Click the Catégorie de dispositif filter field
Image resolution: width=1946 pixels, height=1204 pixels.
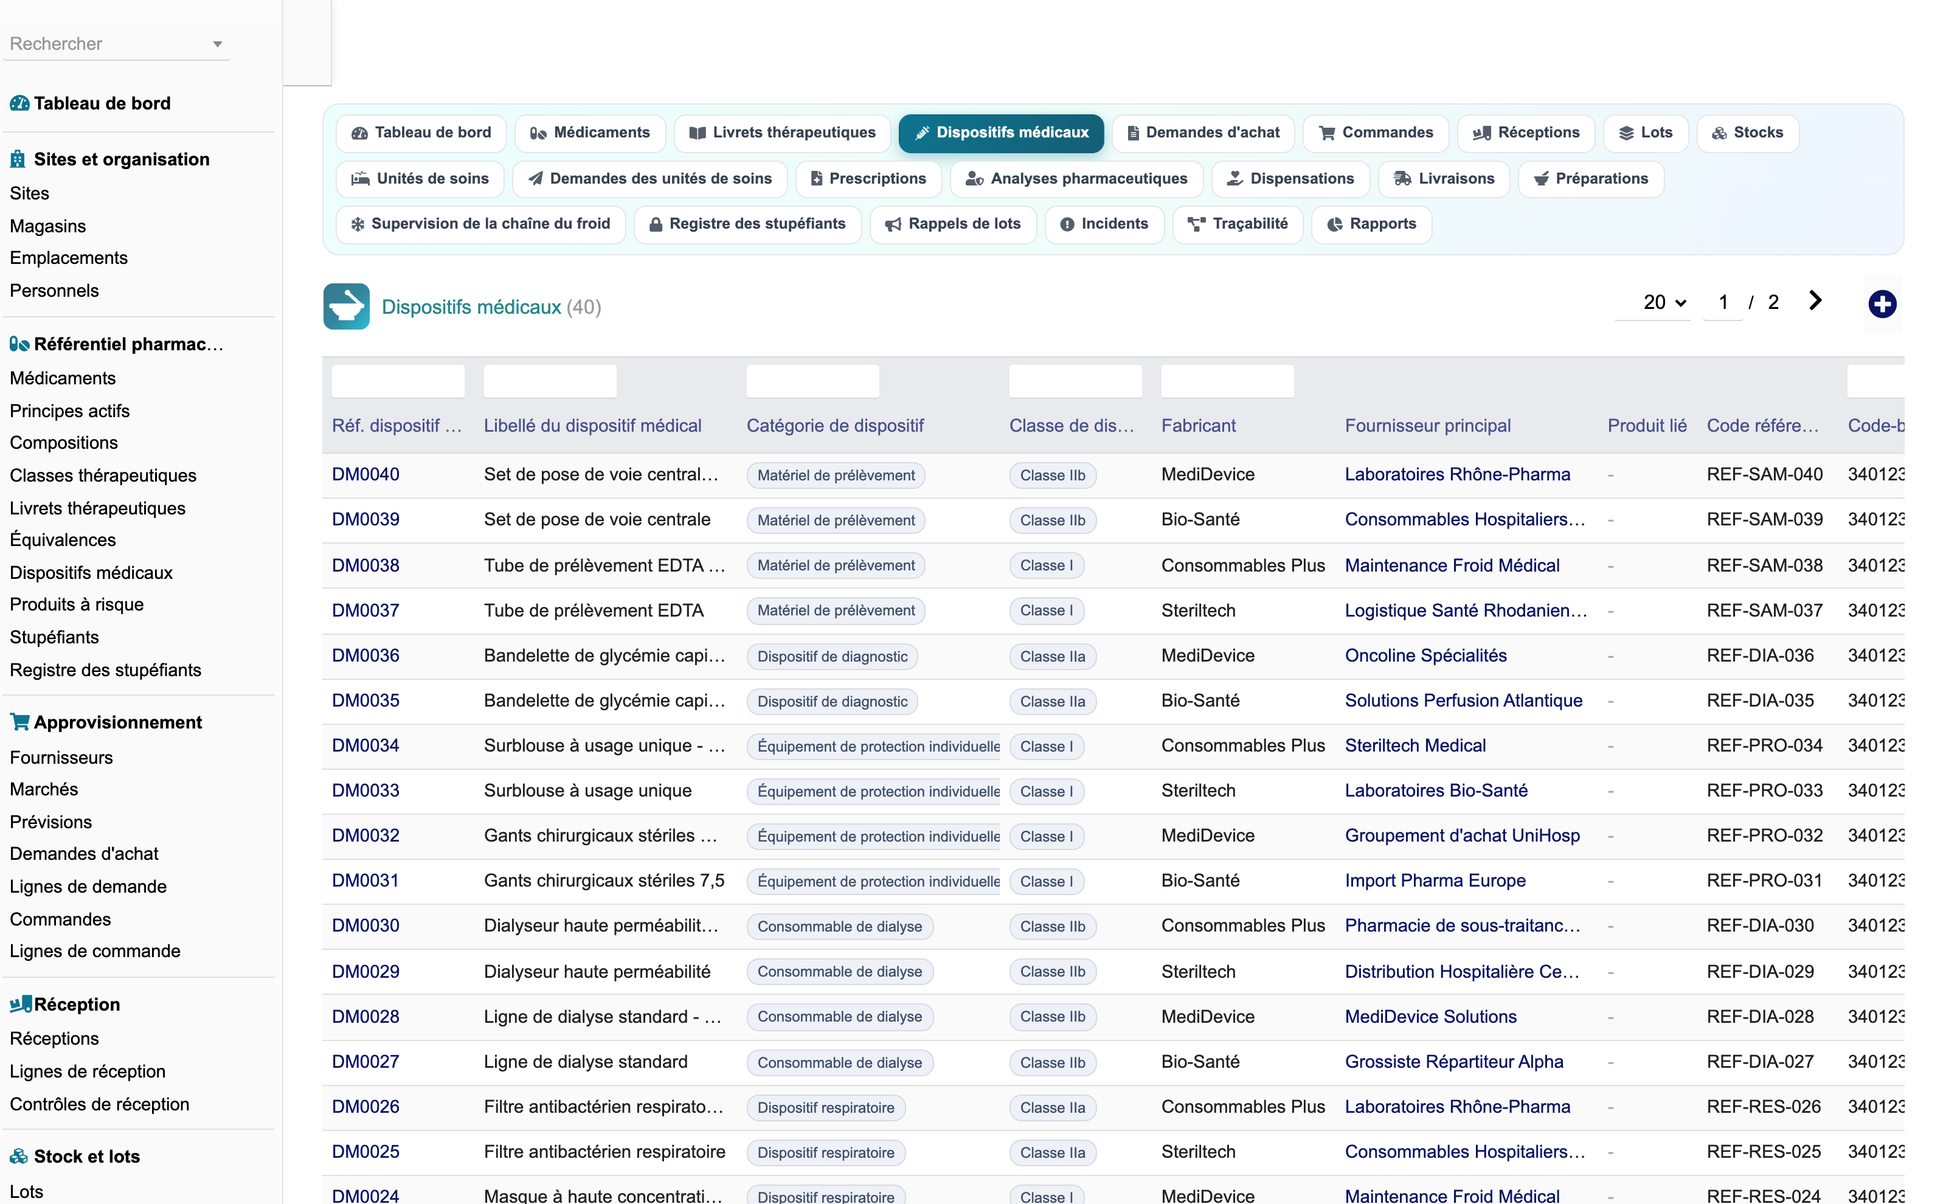(x=813, y=381)
